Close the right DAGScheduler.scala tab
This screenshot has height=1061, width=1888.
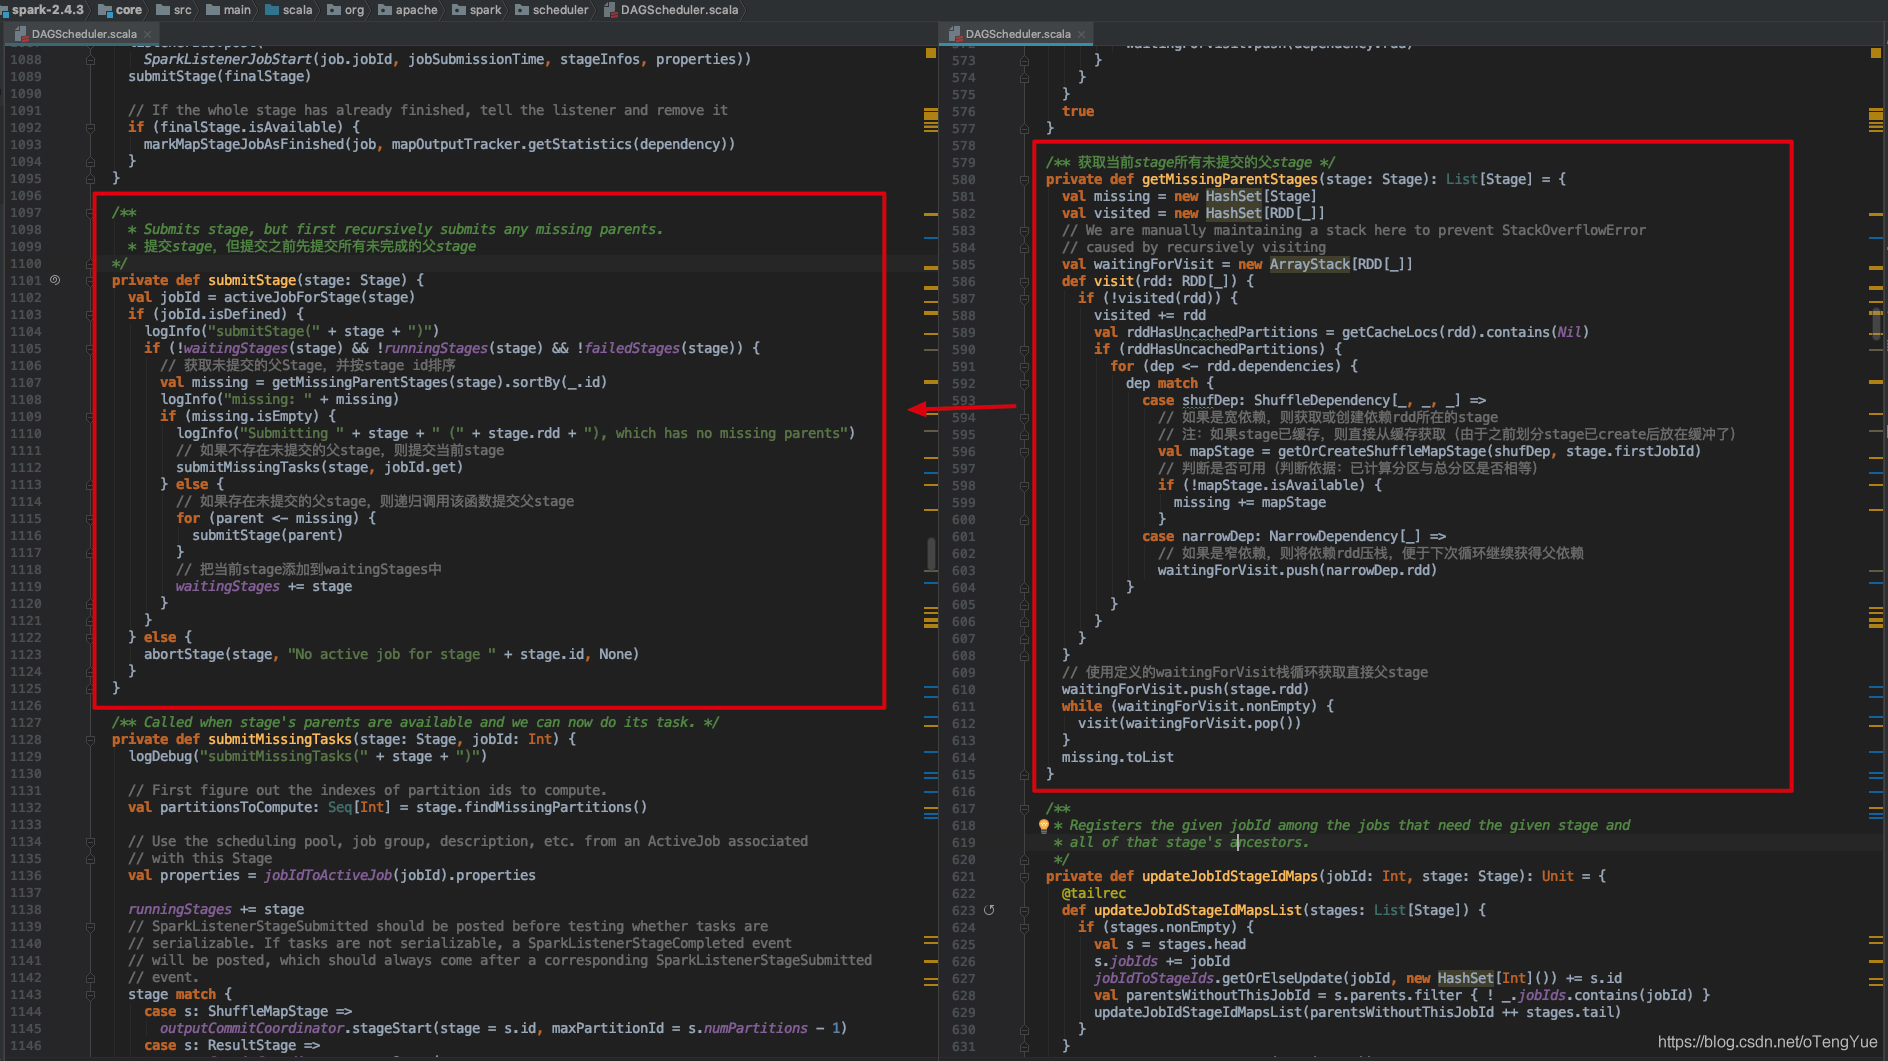coord(1081,34)
